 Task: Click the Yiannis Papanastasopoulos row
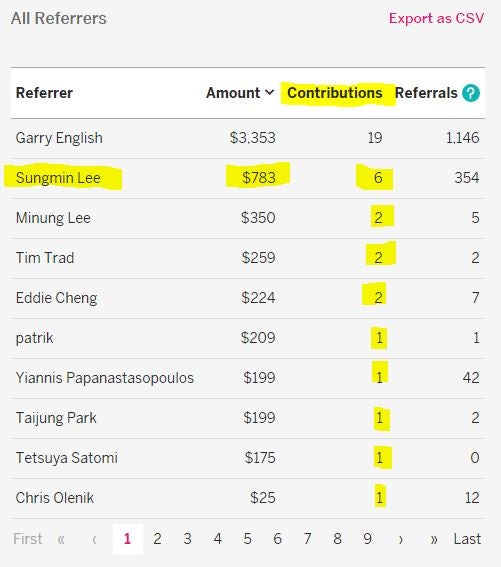[x=248, y=378]
